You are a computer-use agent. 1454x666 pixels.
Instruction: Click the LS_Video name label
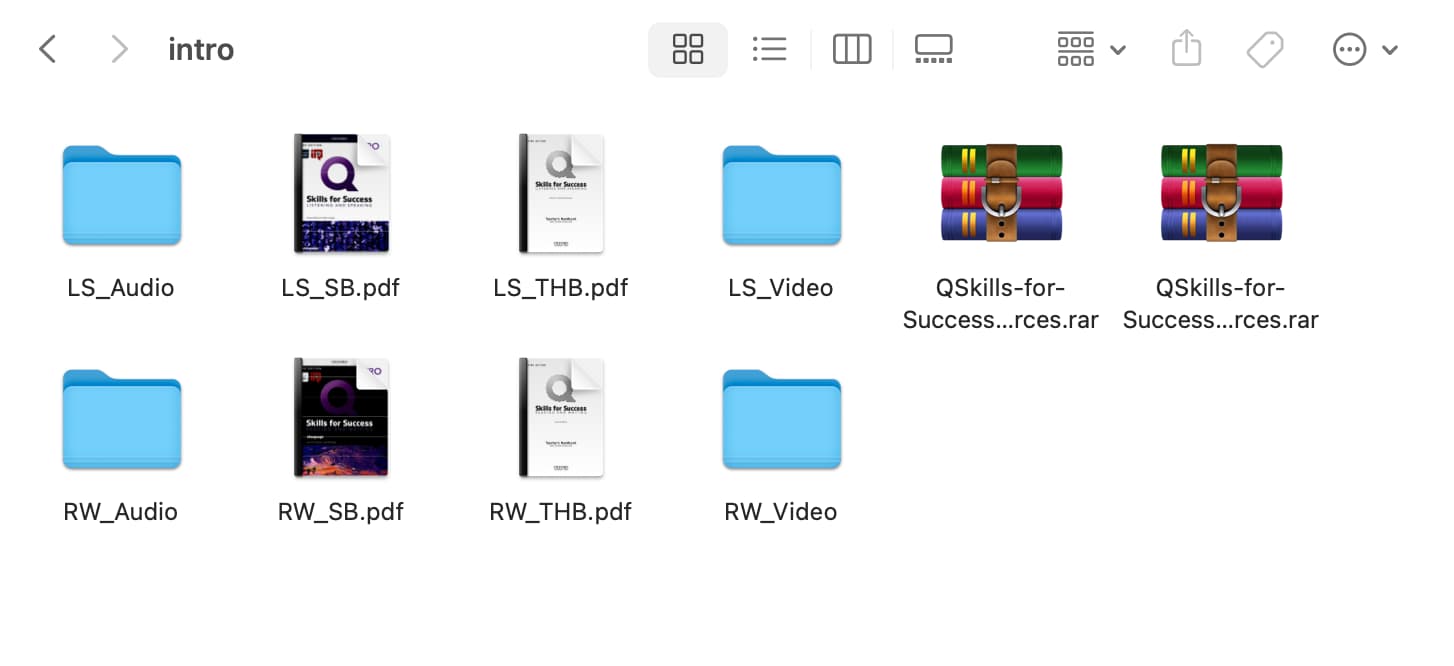pyautogui.click(x=781, y=288)
